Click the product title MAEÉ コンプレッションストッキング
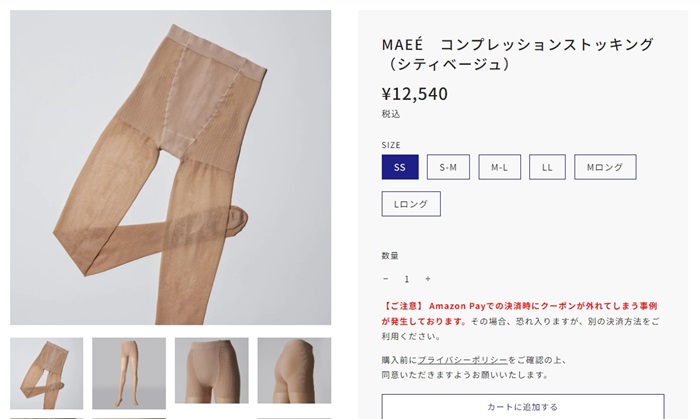Image resolution: width=700 pixels, height=419 pixels. tap(517, 54)
